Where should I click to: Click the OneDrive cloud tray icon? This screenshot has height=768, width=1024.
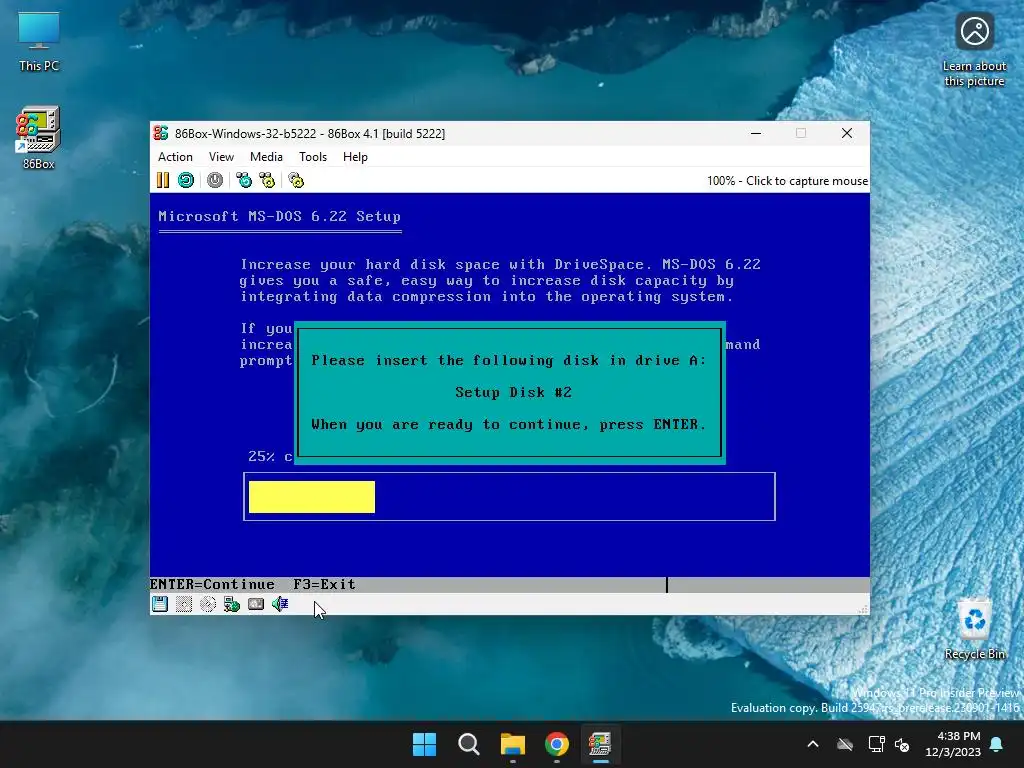click(845, 744)
